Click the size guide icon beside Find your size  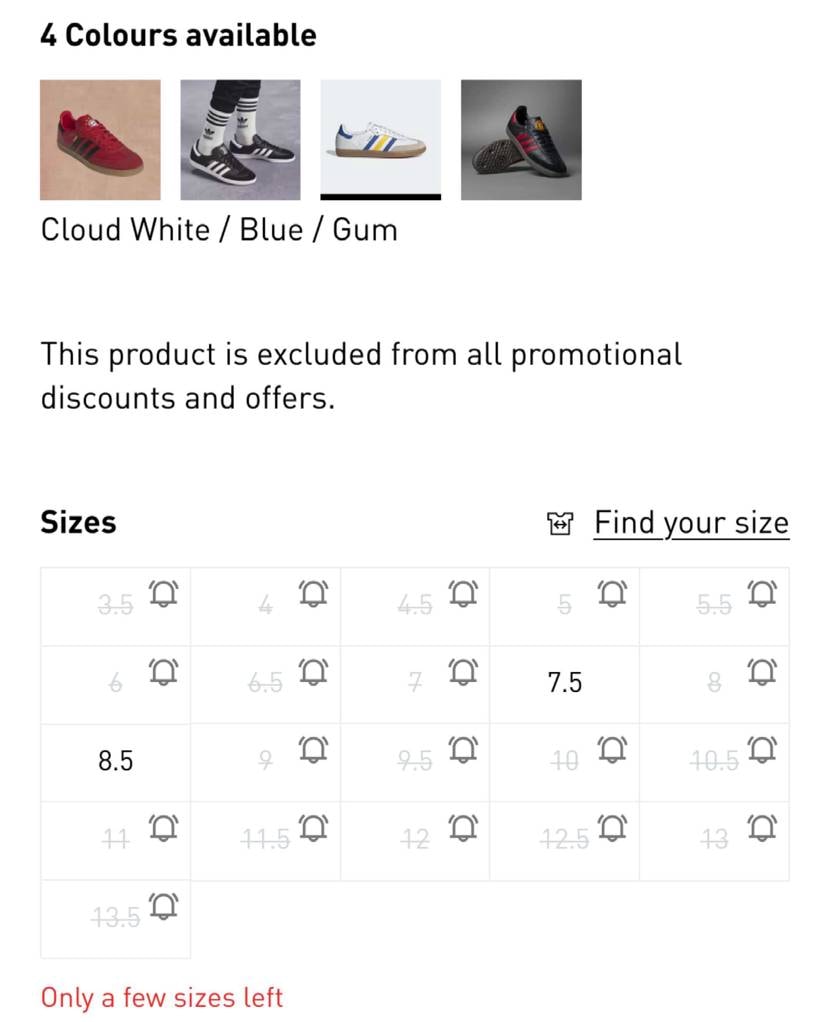(561, 523)
